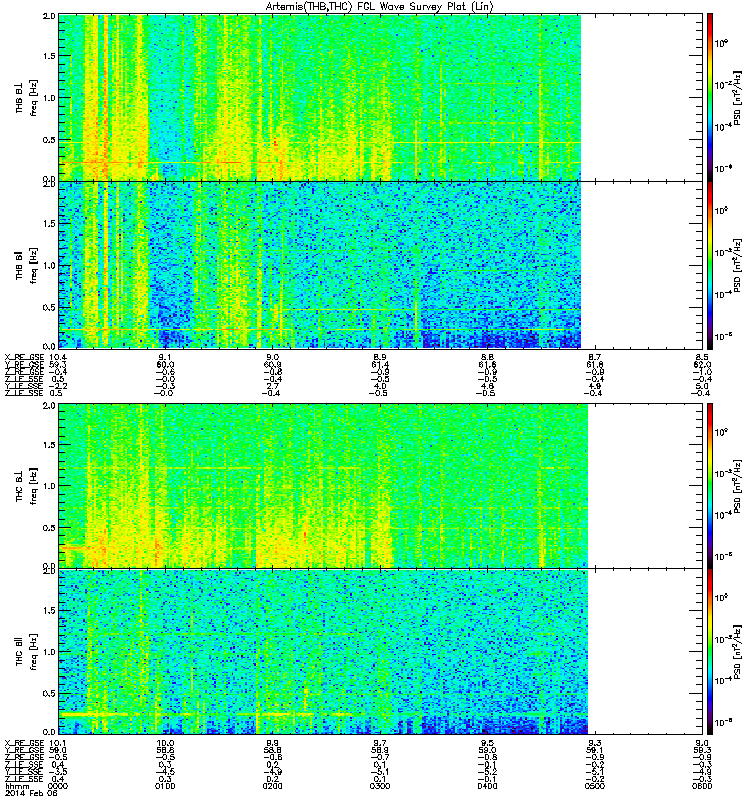Screen dimensions: 750x800
Task: Click the '0000' time label
Action: (58, 786)
